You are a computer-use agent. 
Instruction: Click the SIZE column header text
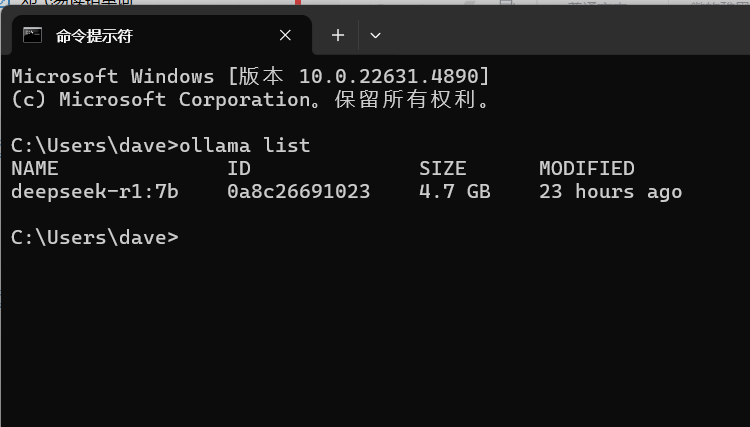pos(442,168)
